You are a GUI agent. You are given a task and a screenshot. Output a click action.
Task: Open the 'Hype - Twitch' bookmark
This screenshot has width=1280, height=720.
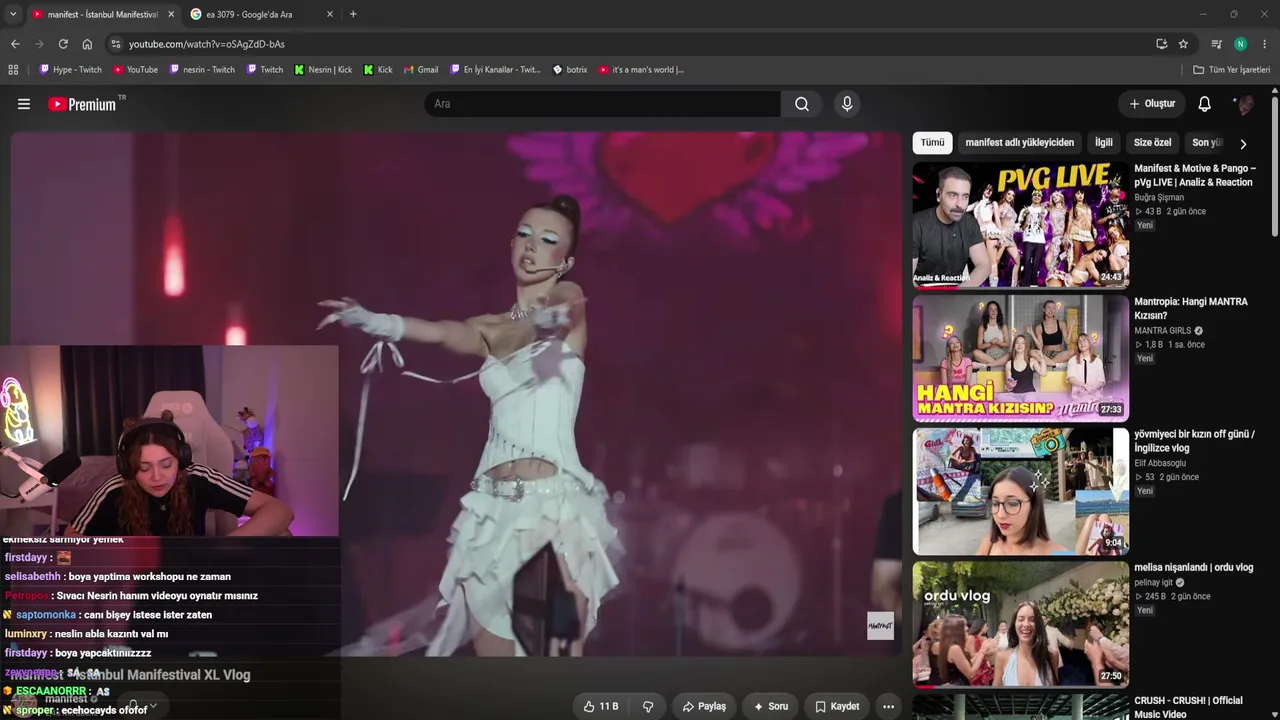tap(70, 70)
